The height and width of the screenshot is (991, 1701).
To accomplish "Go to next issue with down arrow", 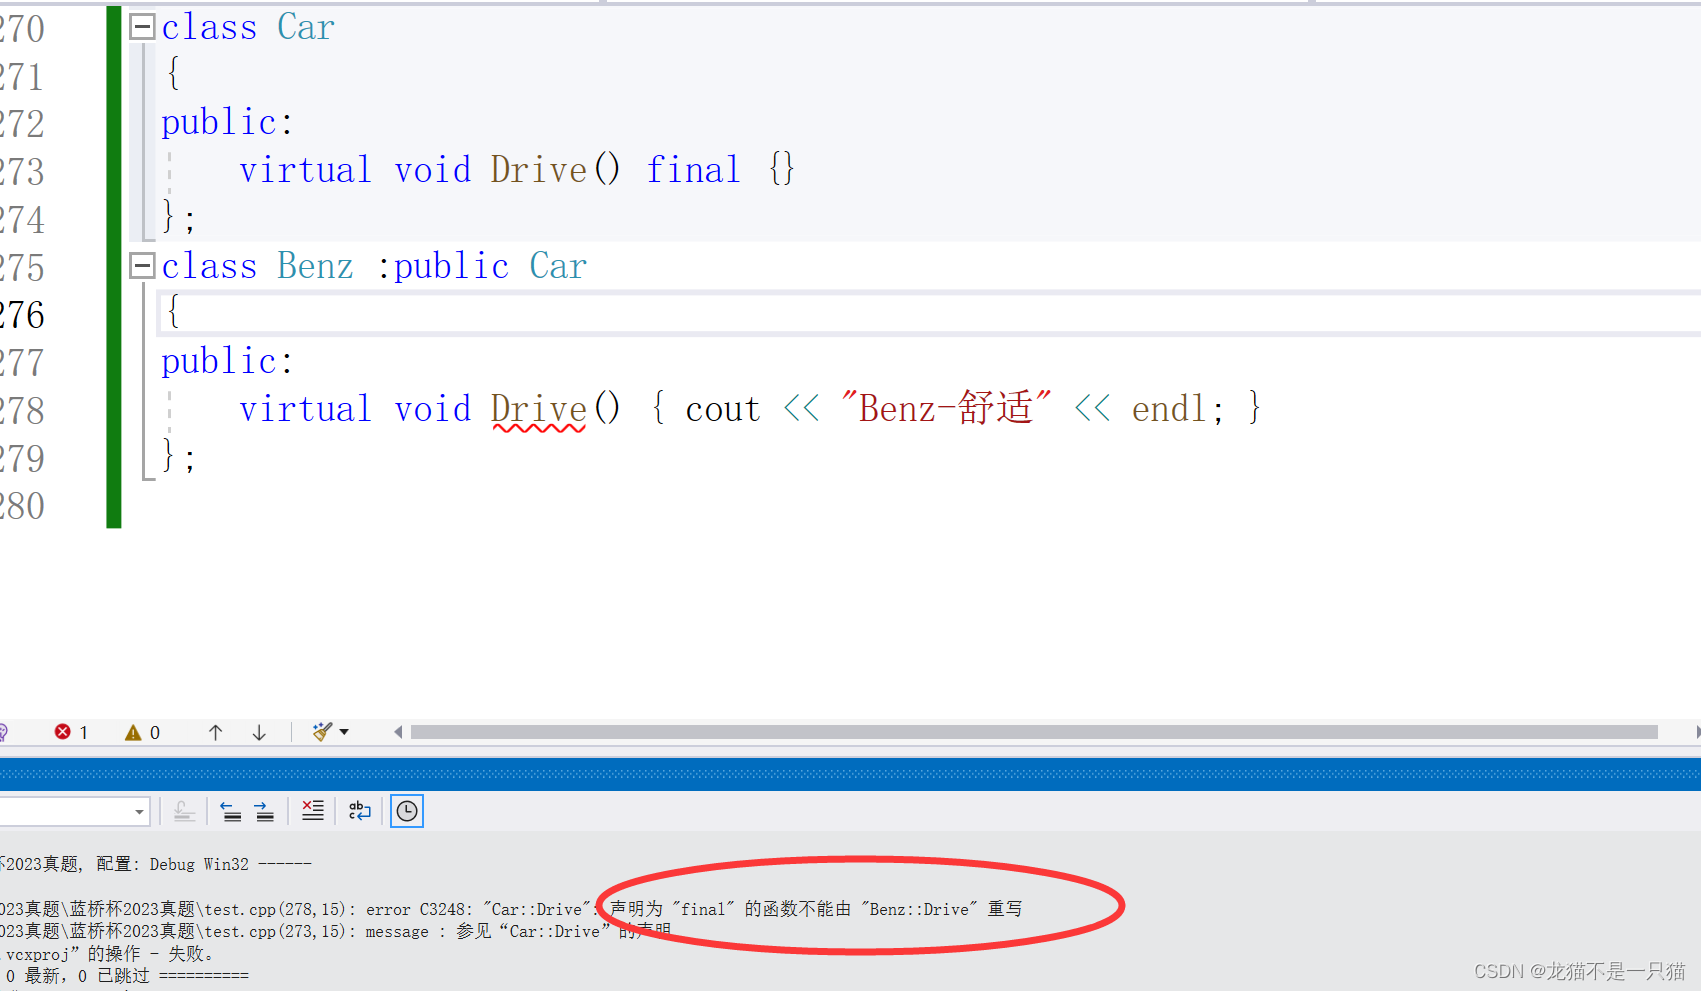I will tap(259, 732).
